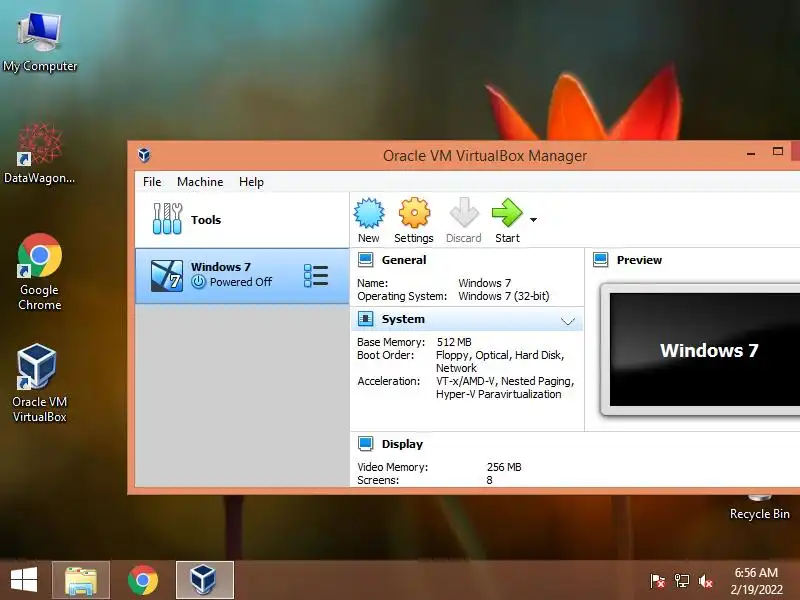Viewport: 800px width, 600px height.
Task: Click the Display section header
Action: 402,444
